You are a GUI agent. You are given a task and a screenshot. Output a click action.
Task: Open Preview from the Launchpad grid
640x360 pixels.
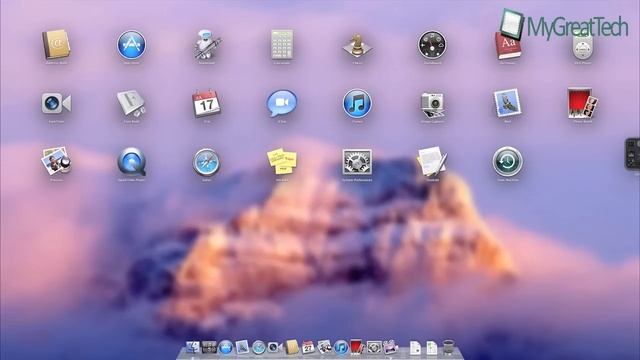(56, 162)
